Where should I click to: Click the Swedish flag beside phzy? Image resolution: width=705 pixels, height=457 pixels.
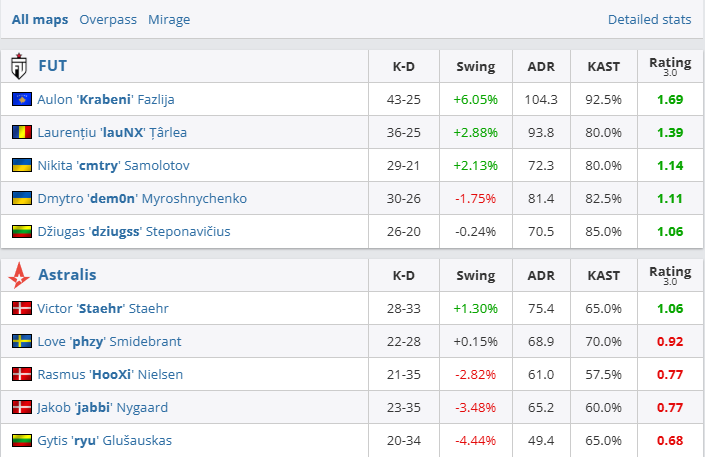(21, 341)
